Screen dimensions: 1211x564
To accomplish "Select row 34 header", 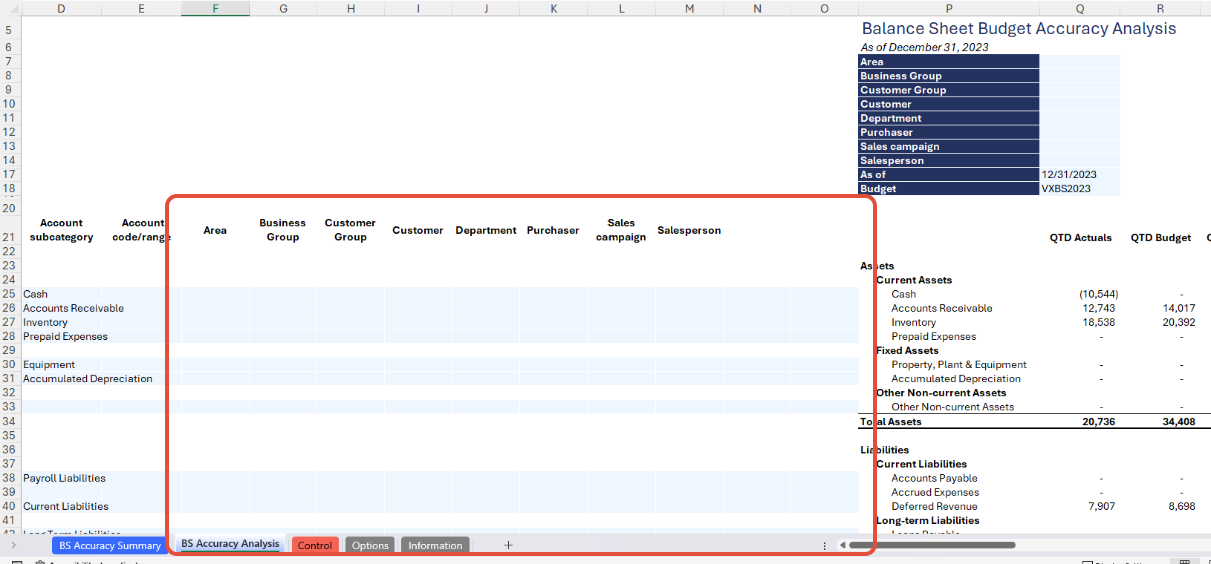I will click(9, 422).
